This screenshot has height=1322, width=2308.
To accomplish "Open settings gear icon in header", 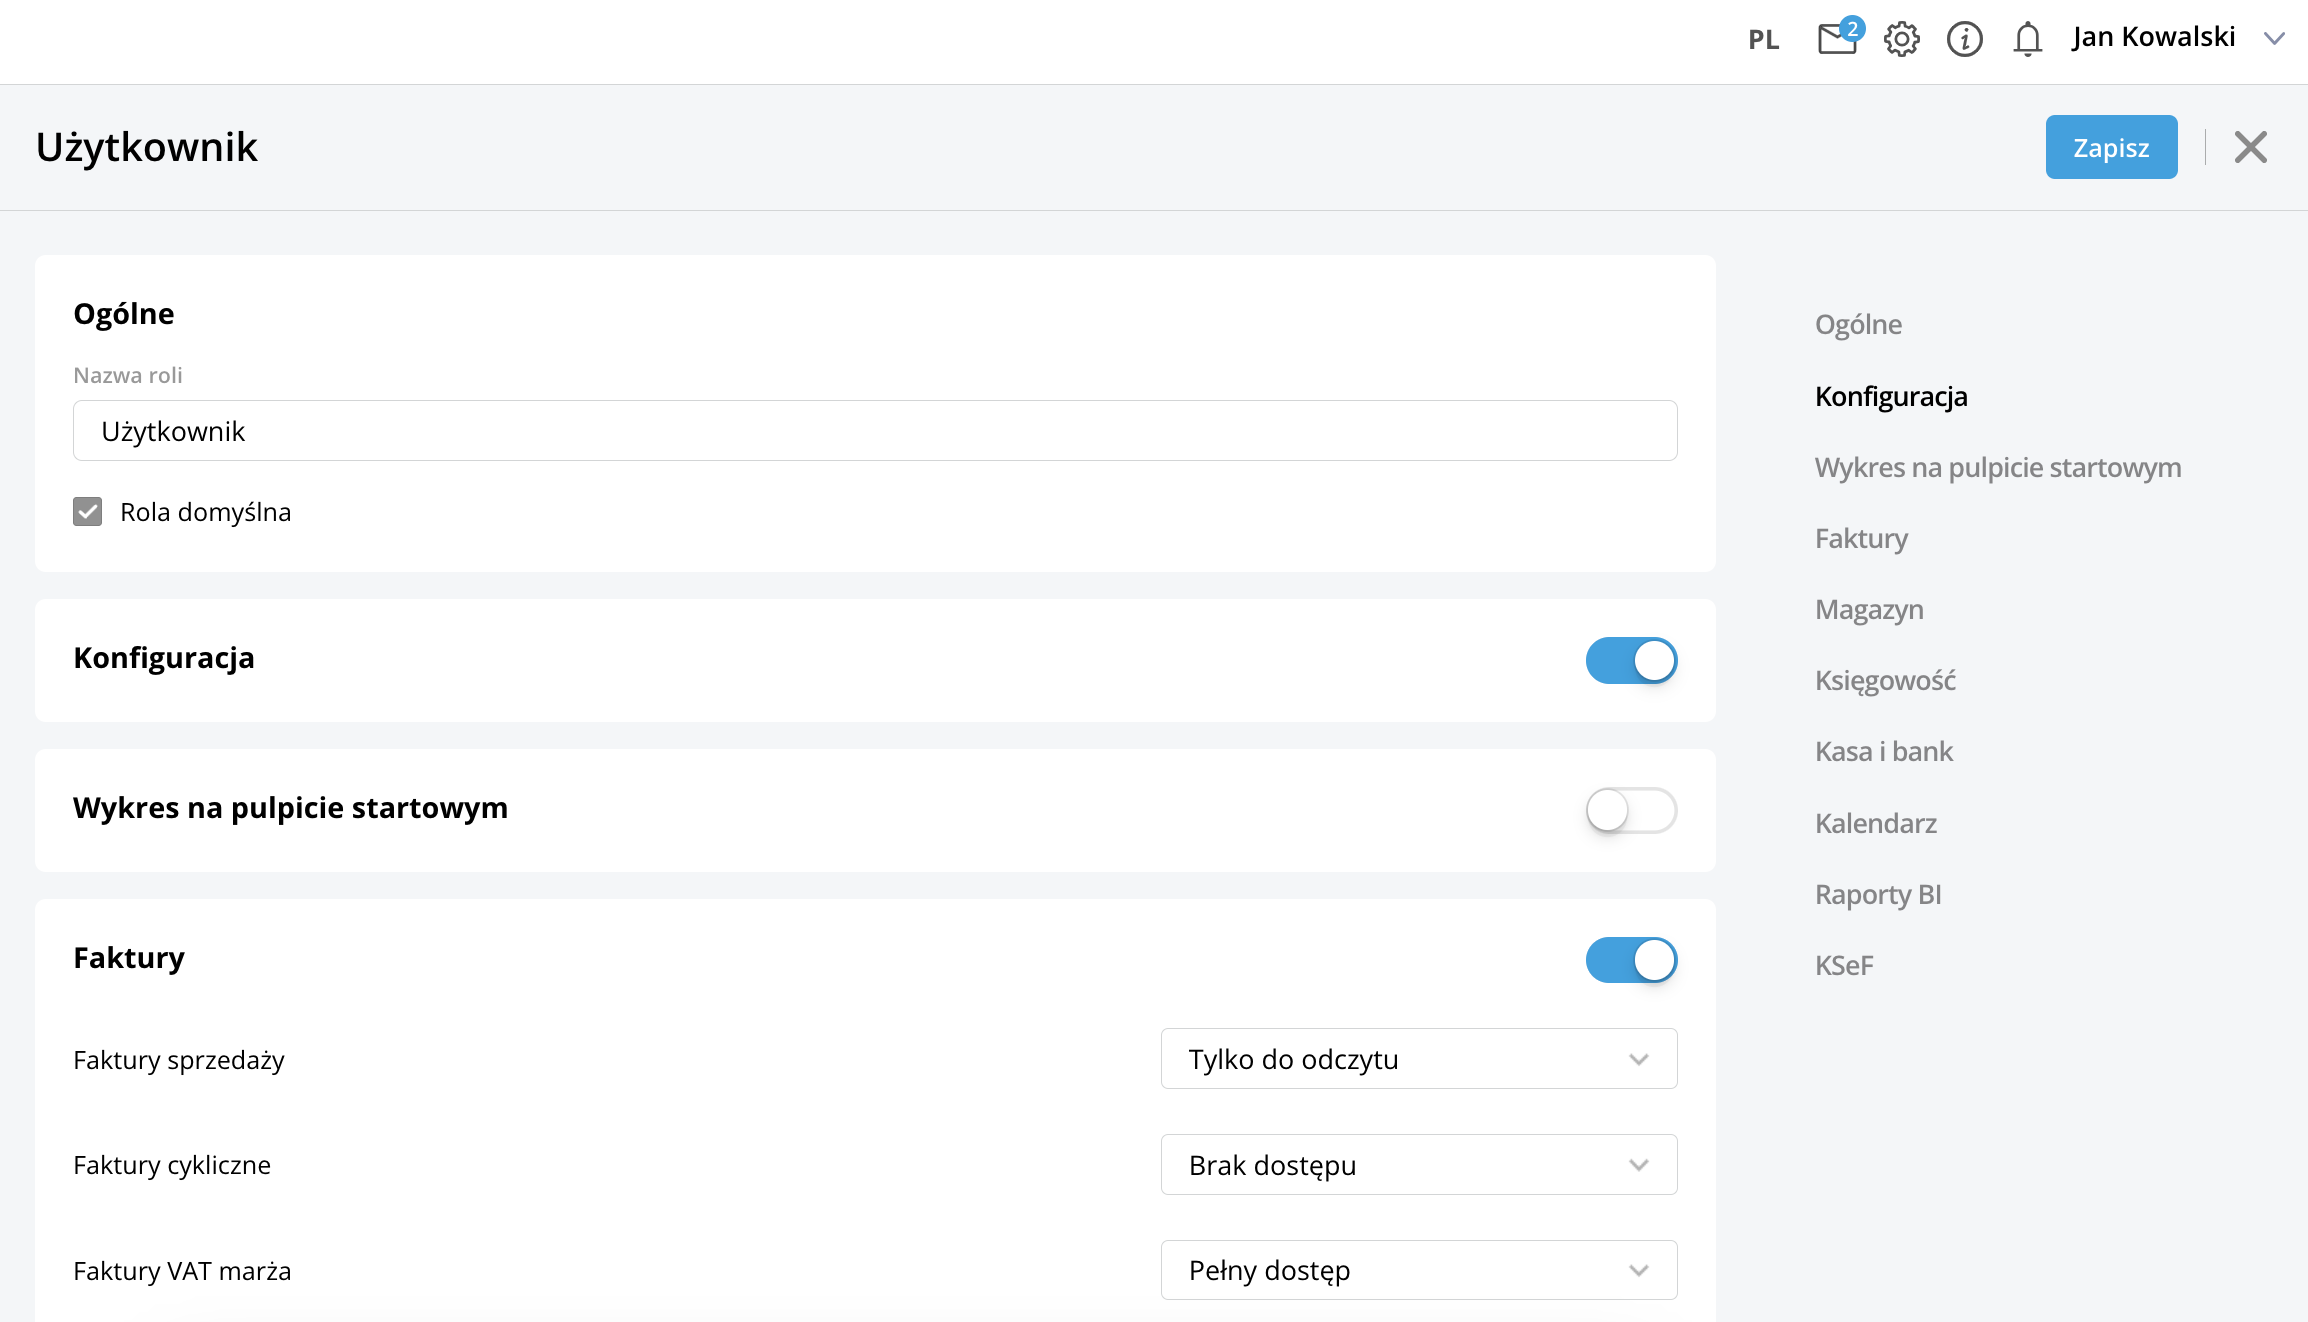I will tap(1901, 40).
